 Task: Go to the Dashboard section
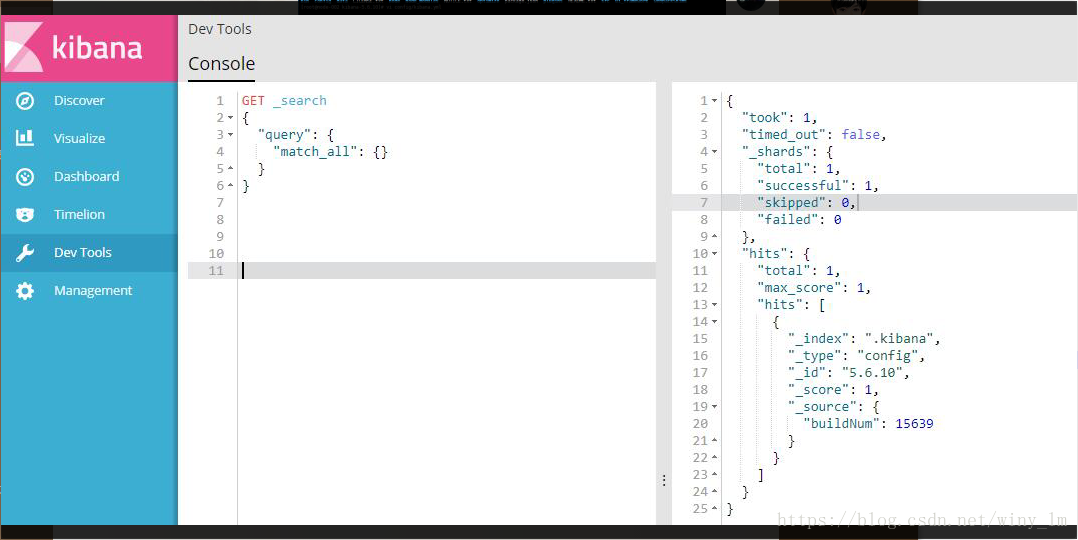[89, 177]
